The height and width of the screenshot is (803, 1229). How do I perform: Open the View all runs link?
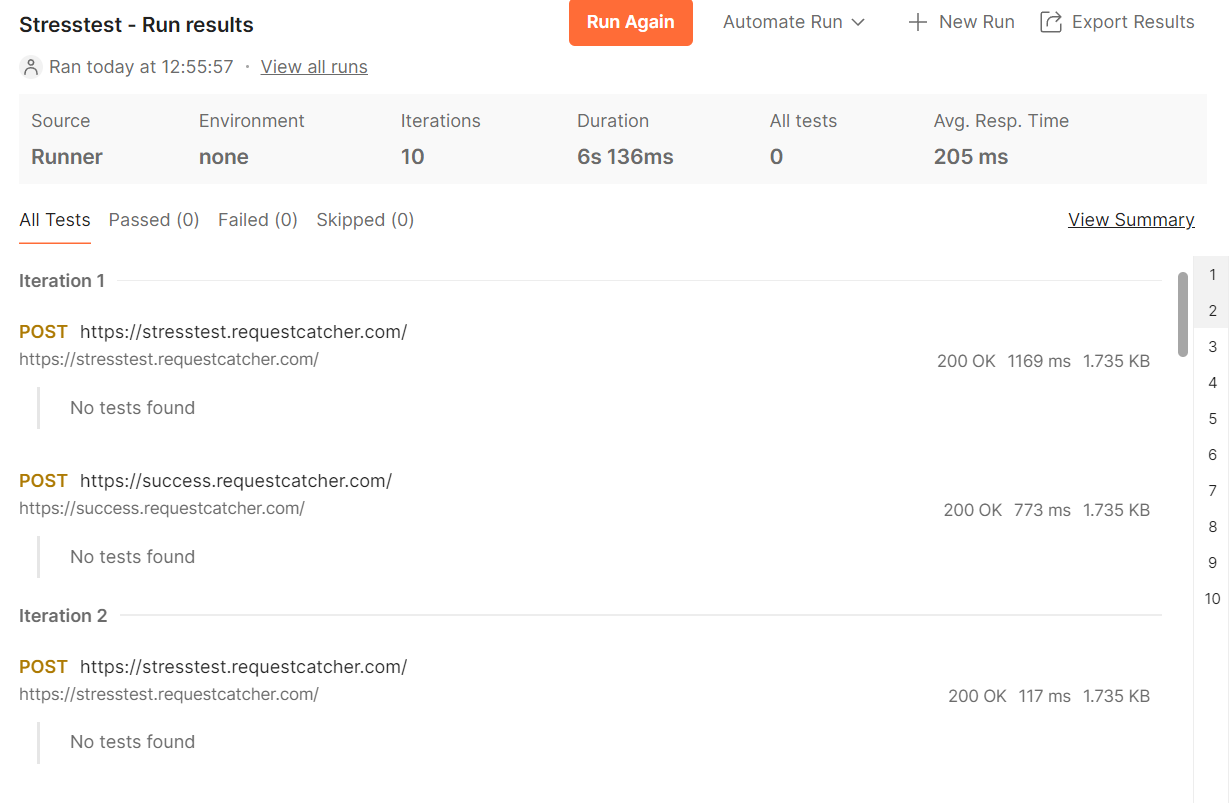tap(314, 67)
